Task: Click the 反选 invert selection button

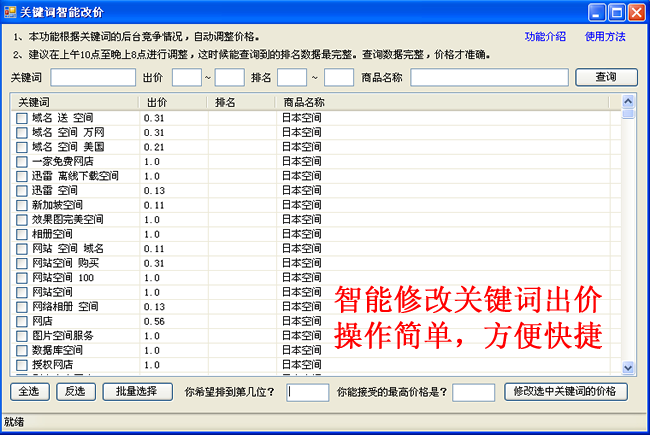Action: coord(73,391)
